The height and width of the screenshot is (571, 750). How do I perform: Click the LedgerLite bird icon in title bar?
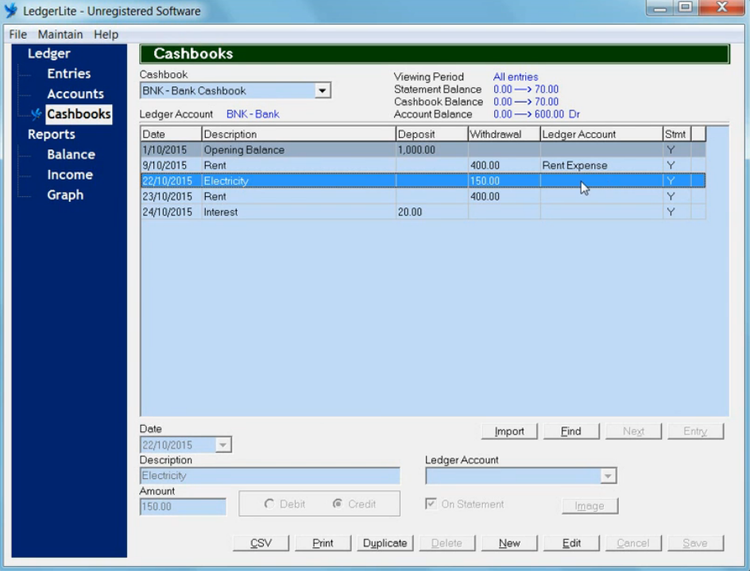pyautogui.click(x=12, y=11)
